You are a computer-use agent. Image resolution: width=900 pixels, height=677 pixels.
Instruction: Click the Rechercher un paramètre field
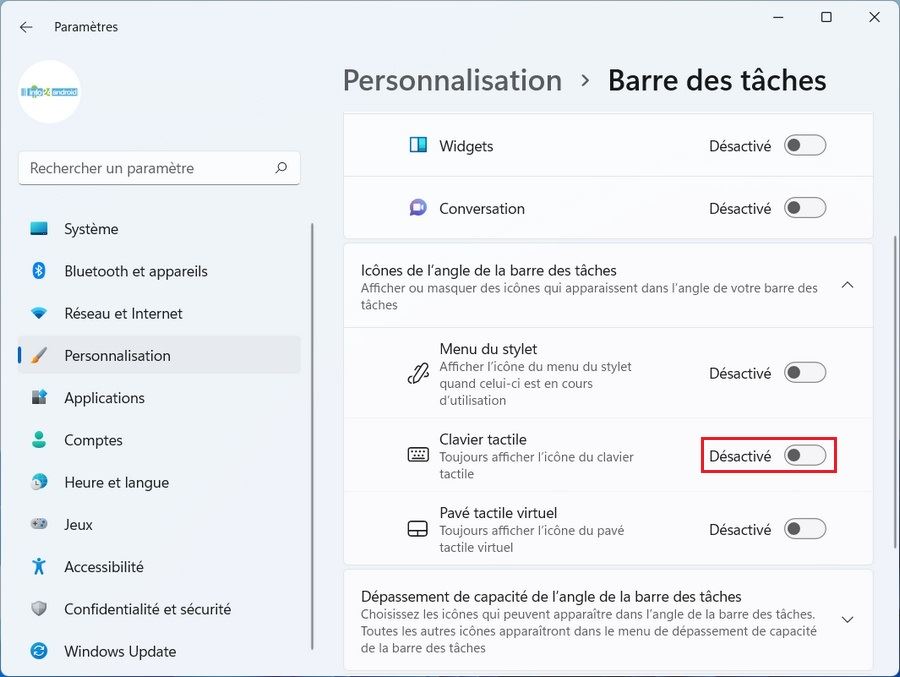click(x=145, y=168)
